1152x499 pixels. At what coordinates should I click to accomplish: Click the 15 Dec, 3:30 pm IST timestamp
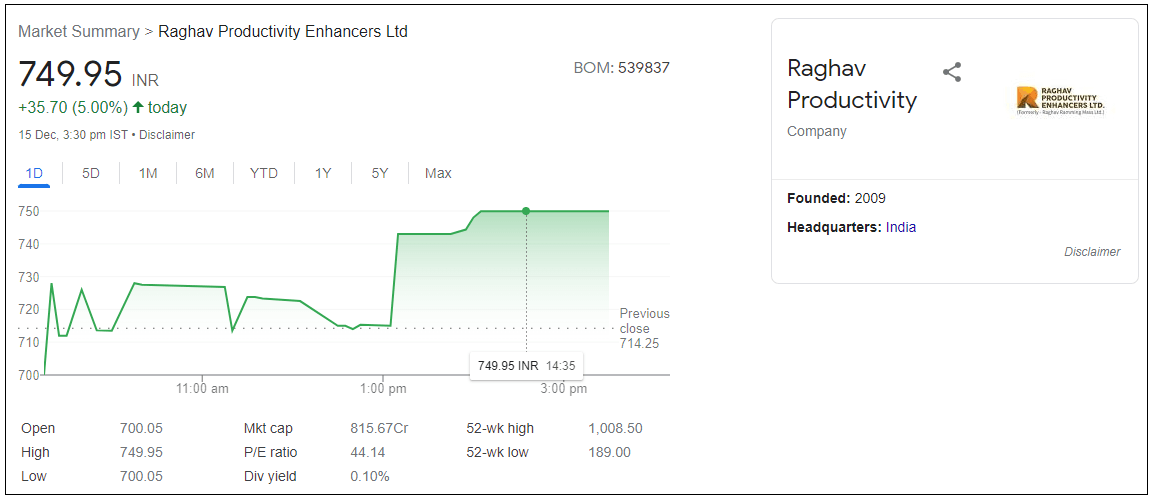[73, 135]
